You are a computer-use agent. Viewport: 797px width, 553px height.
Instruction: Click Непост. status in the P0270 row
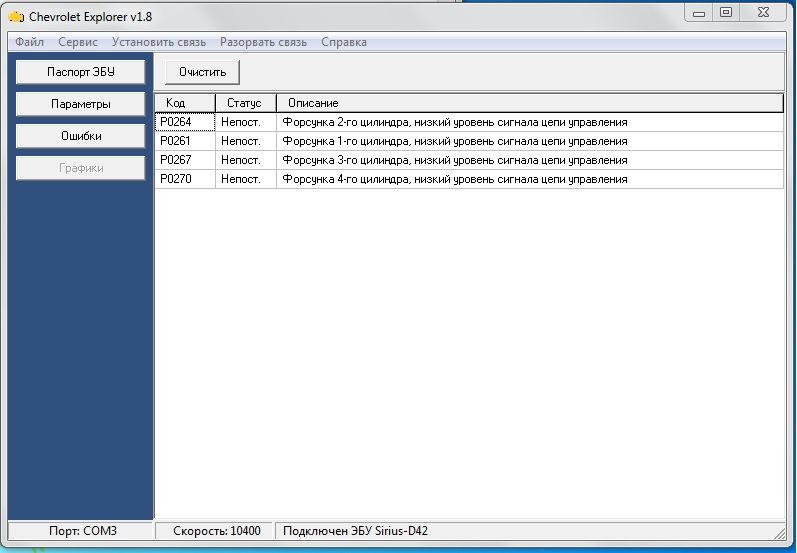pyautogui.click(x=246, y=179)
